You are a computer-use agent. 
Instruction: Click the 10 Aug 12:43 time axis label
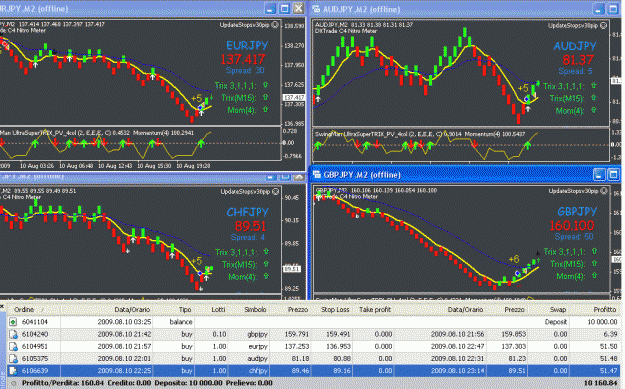pos(115,165)
